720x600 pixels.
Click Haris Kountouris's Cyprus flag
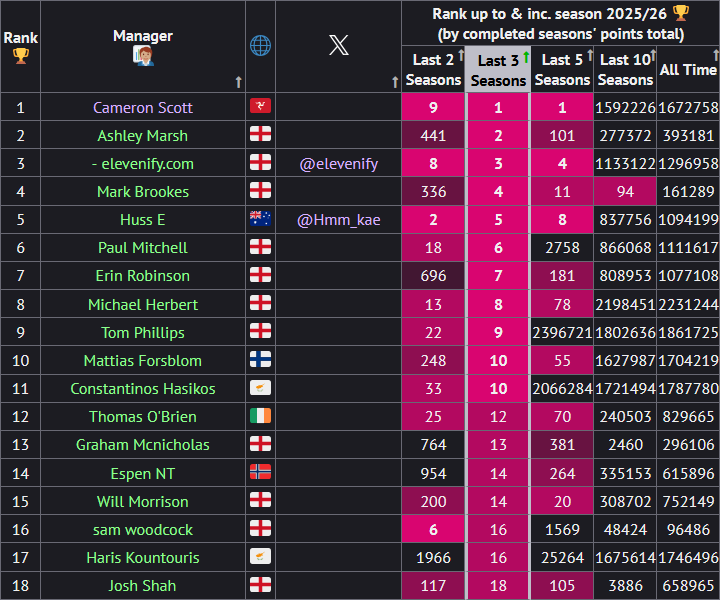tap(260, 556)
